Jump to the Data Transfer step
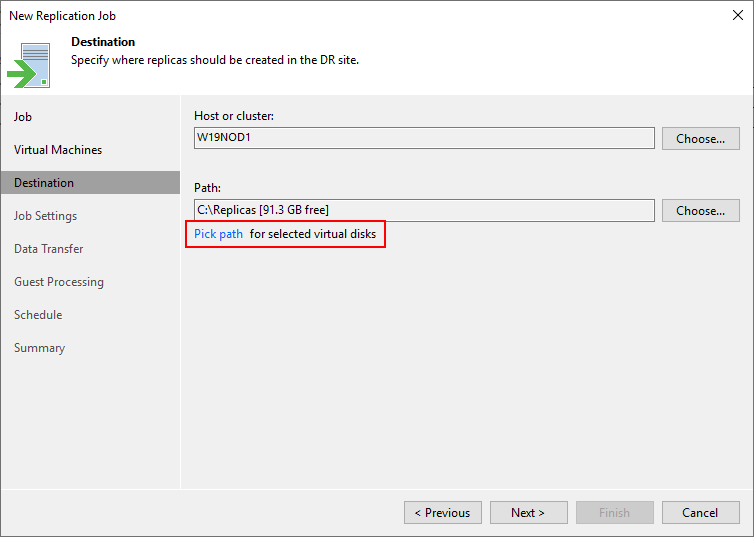754x537 pixels. [x=49, y=249]
